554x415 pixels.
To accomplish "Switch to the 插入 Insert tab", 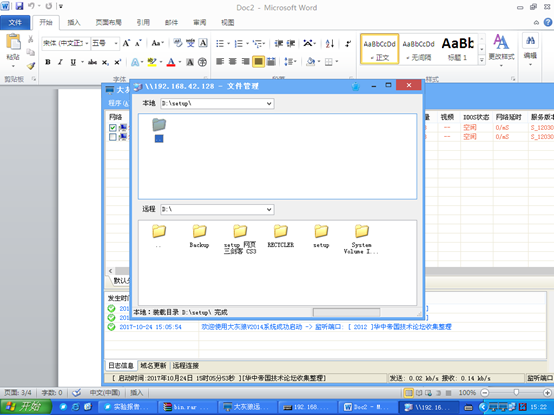I will 74,22.
